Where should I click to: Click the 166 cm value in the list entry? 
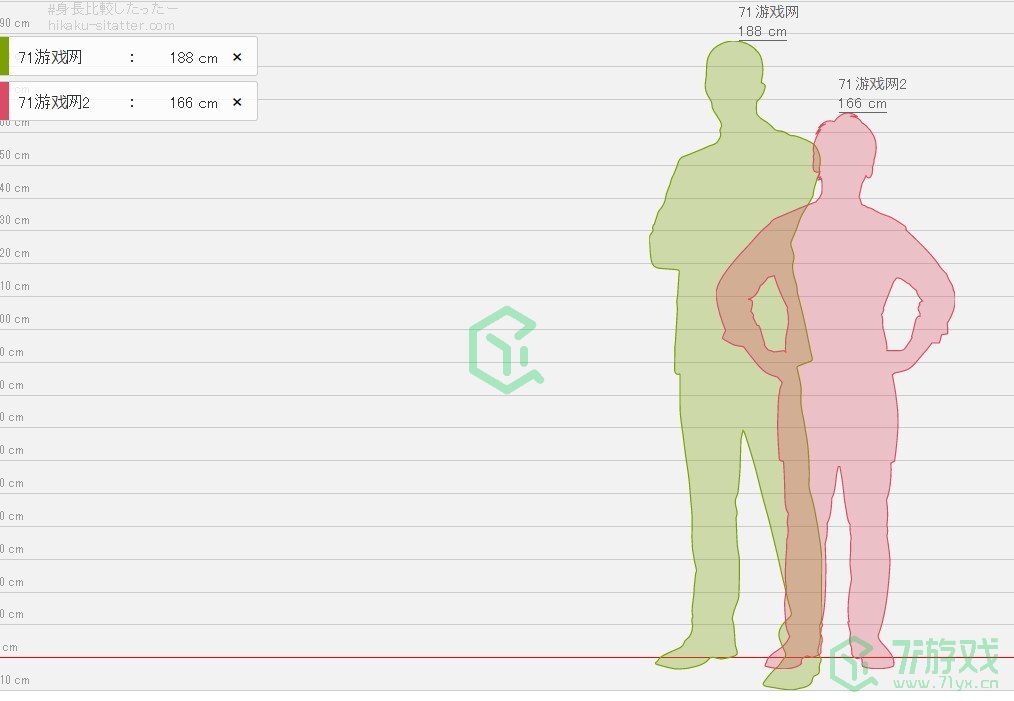[x=193, y=103]
